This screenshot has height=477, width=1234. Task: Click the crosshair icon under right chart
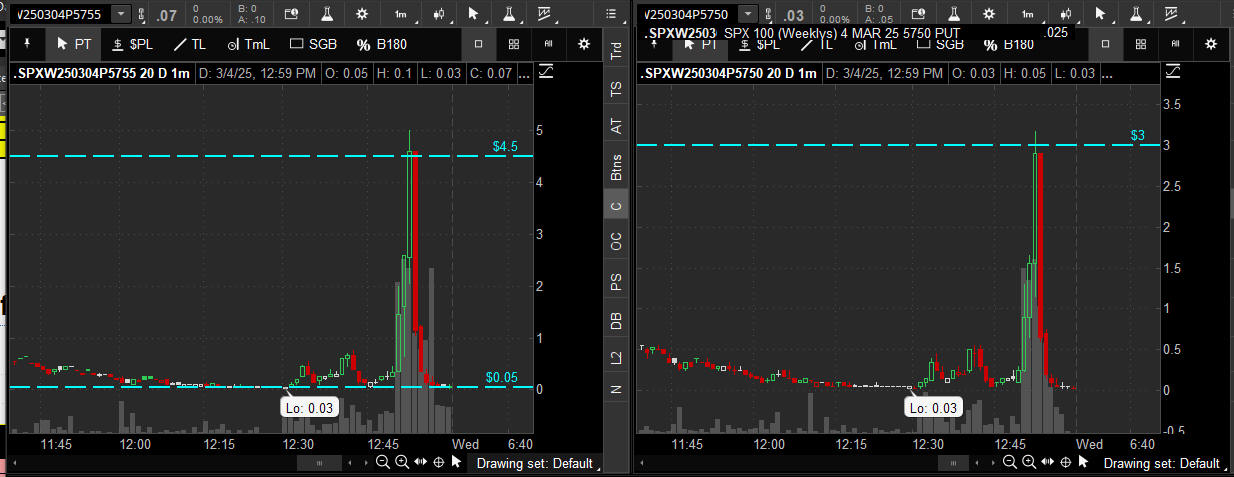click(1065, 462)
